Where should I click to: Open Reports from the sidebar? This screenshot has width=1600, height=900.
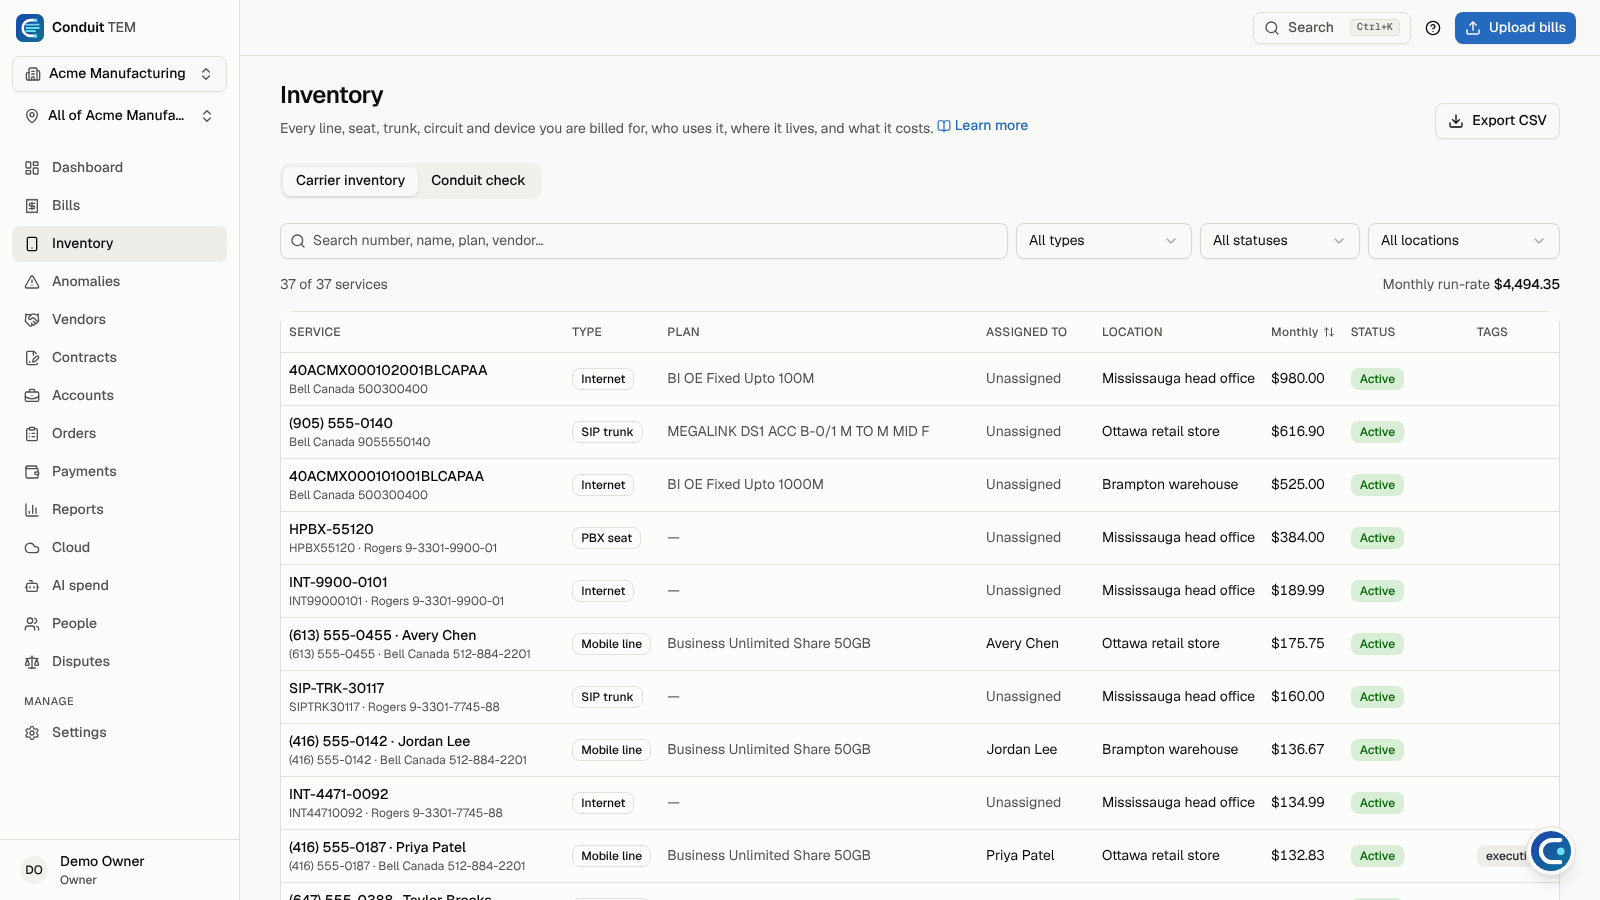119,510
